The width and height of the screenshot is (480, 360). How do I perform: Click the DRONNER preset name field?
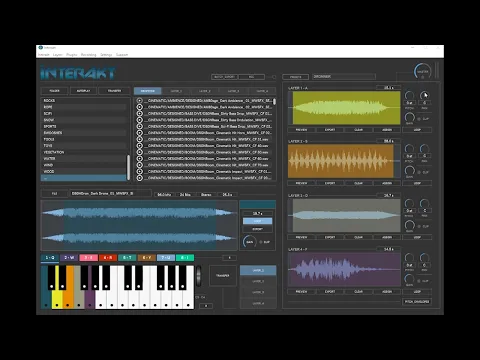[344, 77]
